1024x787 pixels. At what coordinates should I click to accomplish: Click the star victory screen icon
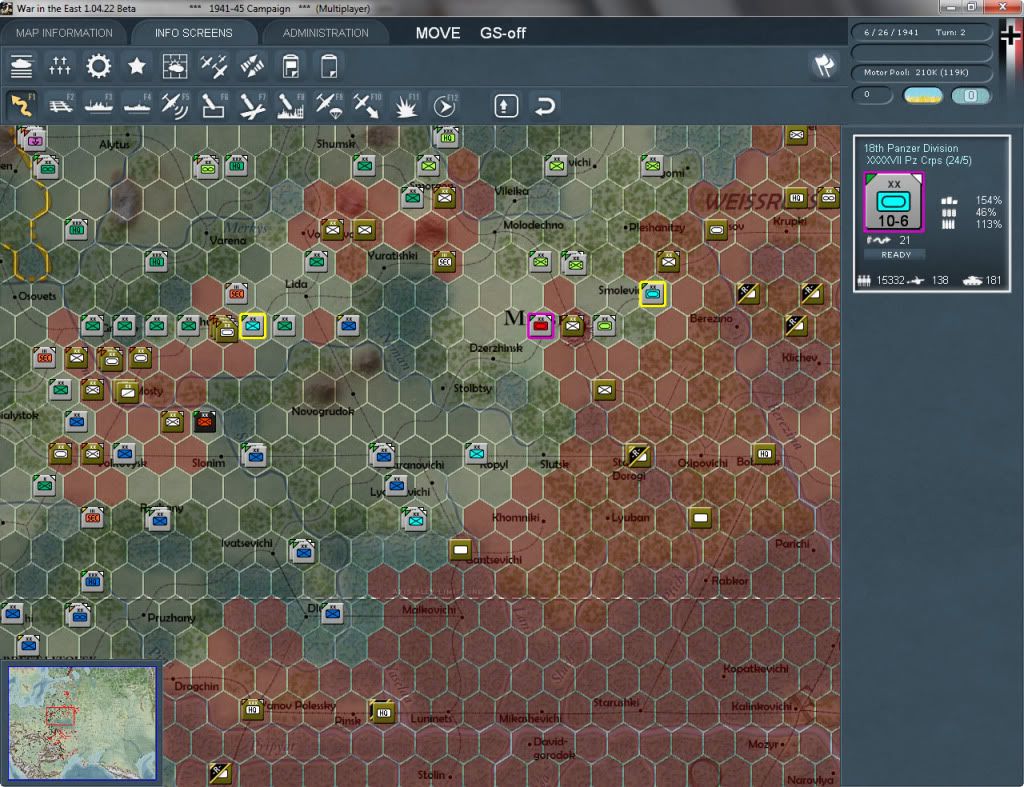[x=136, y=66]
